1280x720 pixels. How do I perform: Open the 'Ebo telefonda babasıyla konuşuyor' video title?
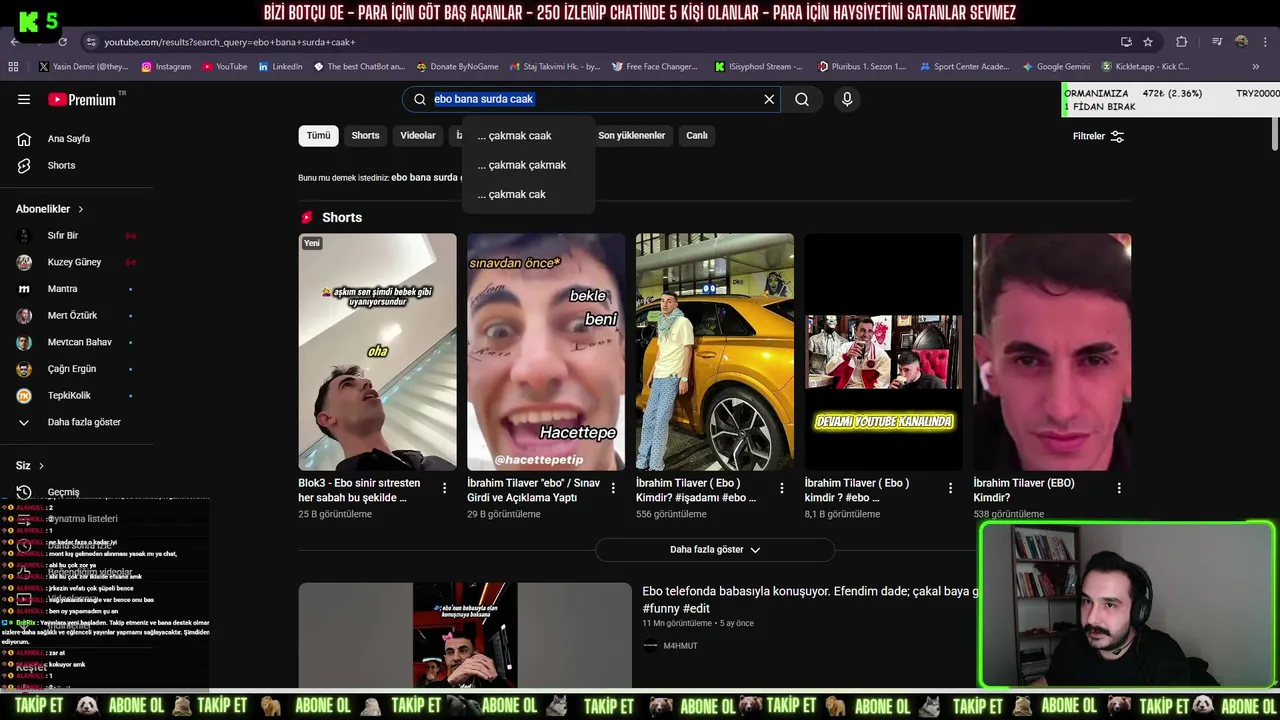click(810, 599)
